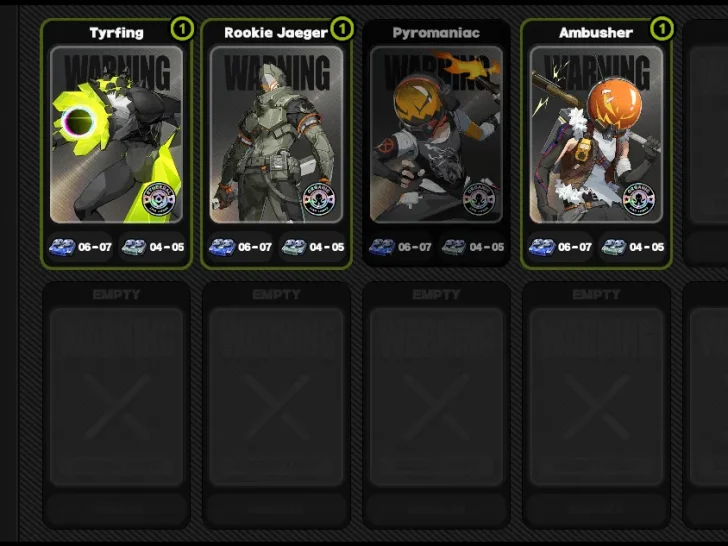Select the Rookie Jaeger card portrait
Image resolution: width=728 pixels, height=546 pixels.
tap(276, 135)
